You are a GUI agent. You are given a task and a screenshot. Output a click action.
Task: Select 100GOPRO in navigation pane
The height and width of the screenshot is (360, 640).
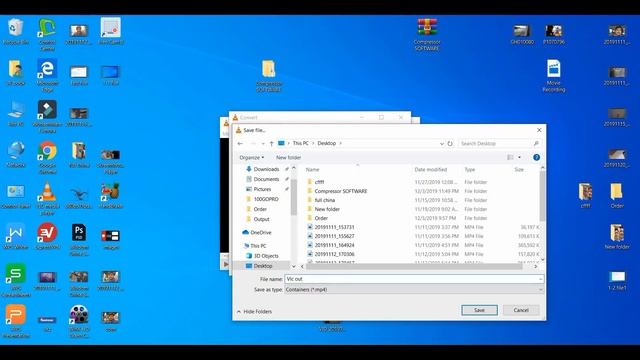(266, 199)
